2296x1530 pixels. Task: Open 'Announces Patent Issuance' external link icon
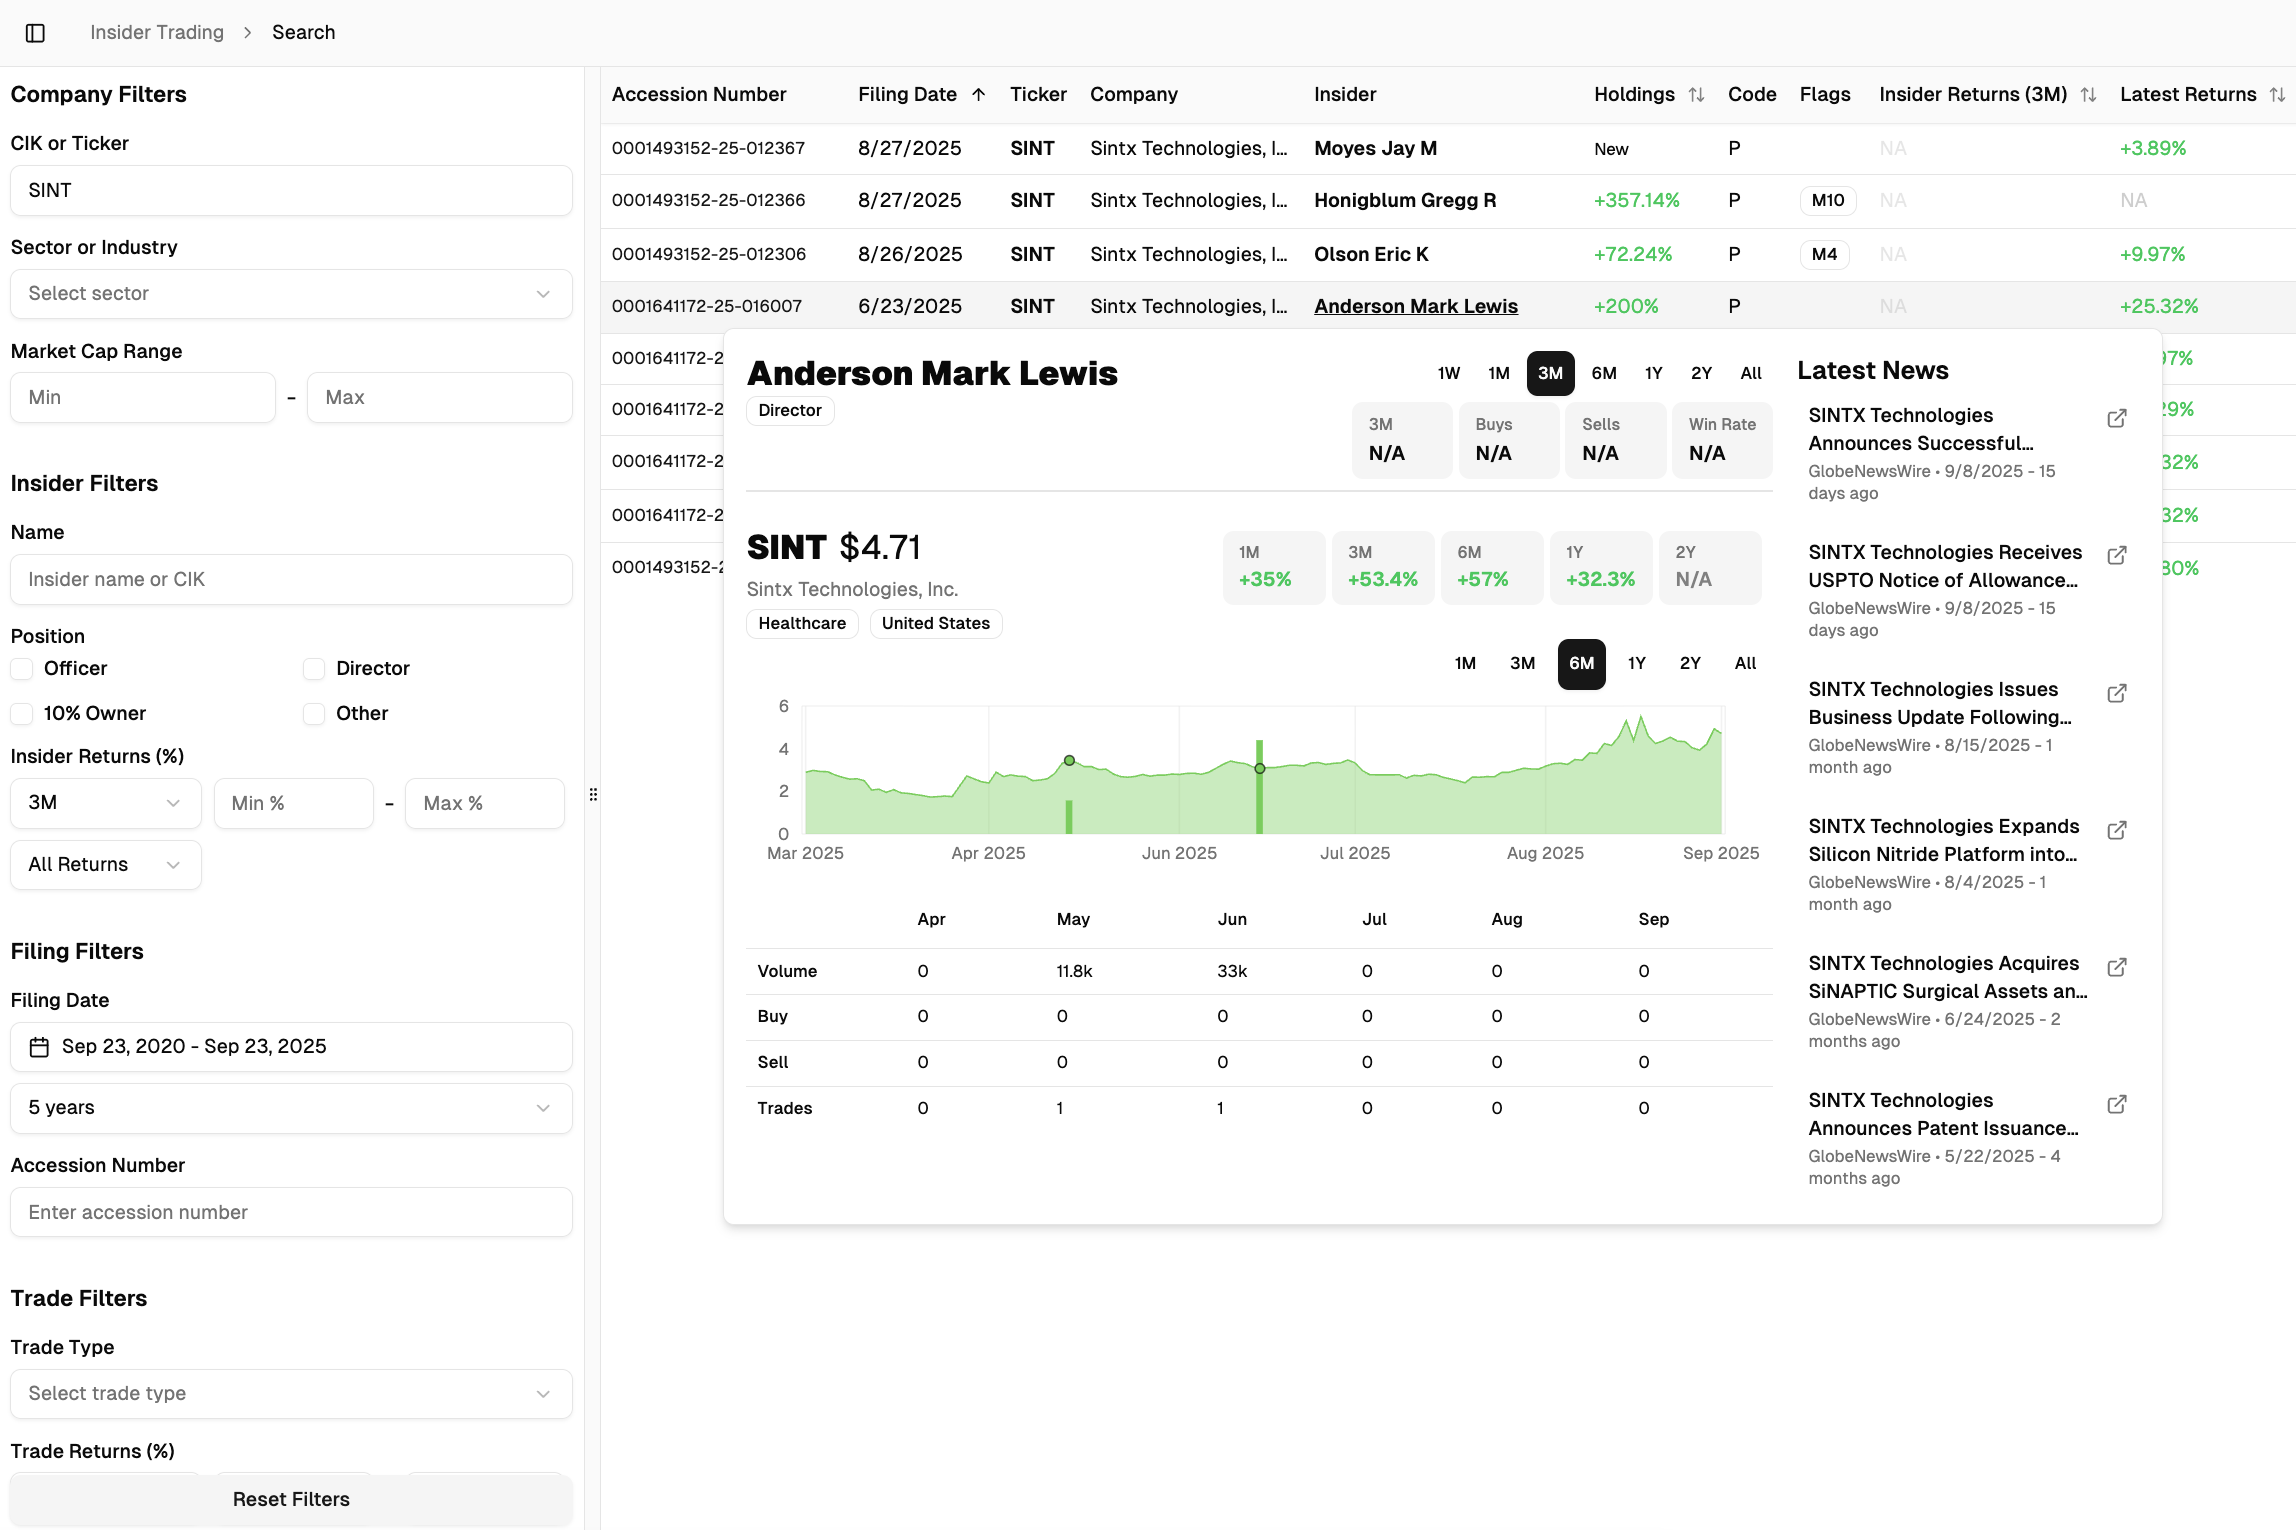click(x=2117, y=1104)
